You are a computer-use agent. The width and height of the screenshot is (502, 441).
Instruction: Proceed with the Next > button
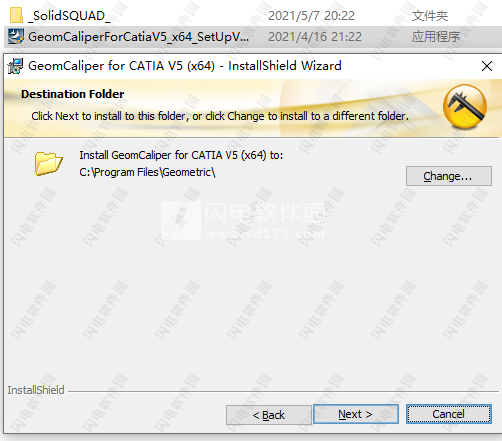click(x=356, y=414)
